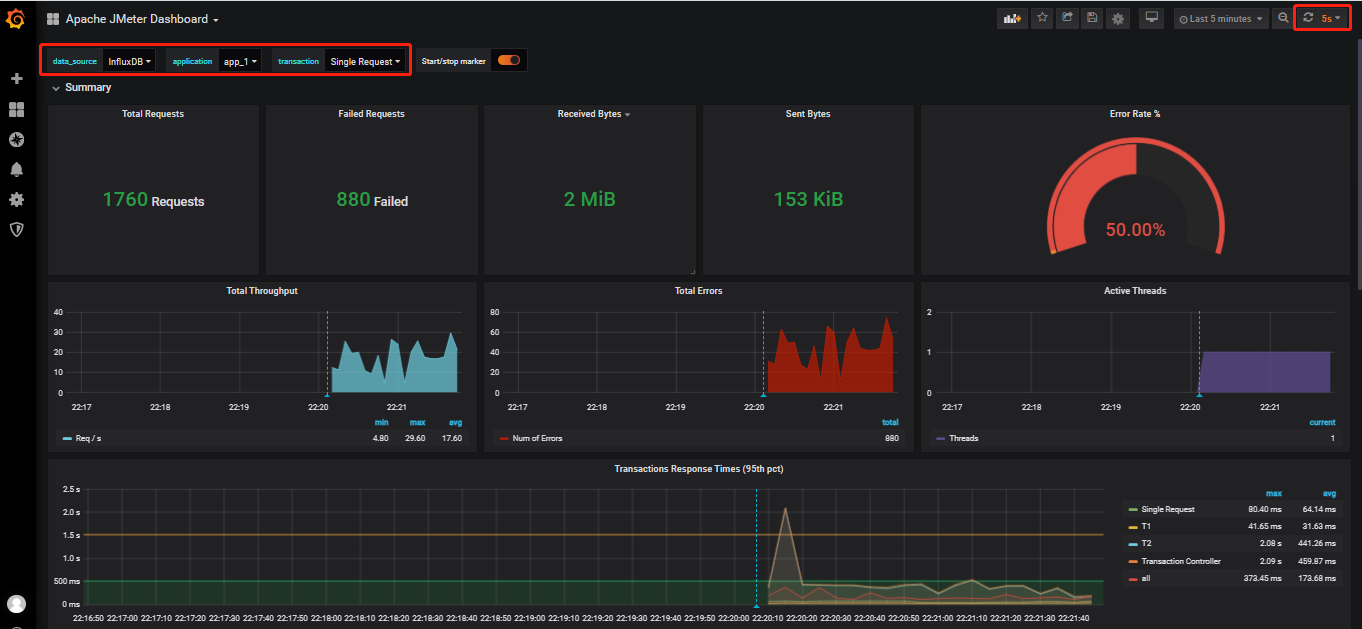1362x629 pixels.
Task: Open the Grafana home logo
Action: pyautogui.click(x=16, y=18)
